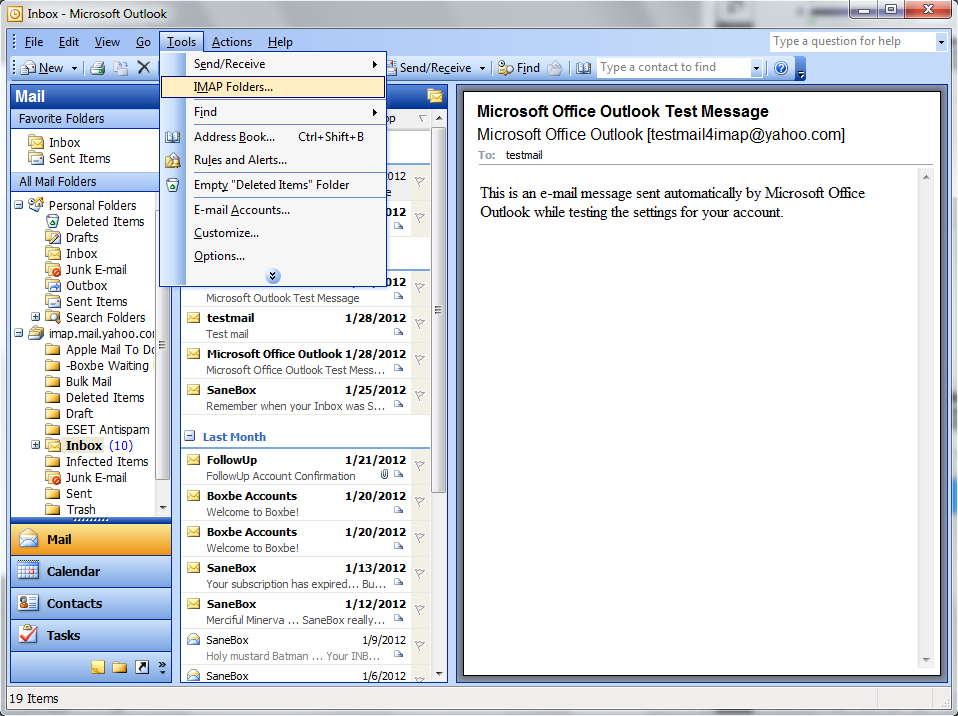Image resolution: width=958 pixels, height=716 pixels.
Task: Click the Send/Receive toolbar button
Action: pyautogui.click(x=430, y=68)
